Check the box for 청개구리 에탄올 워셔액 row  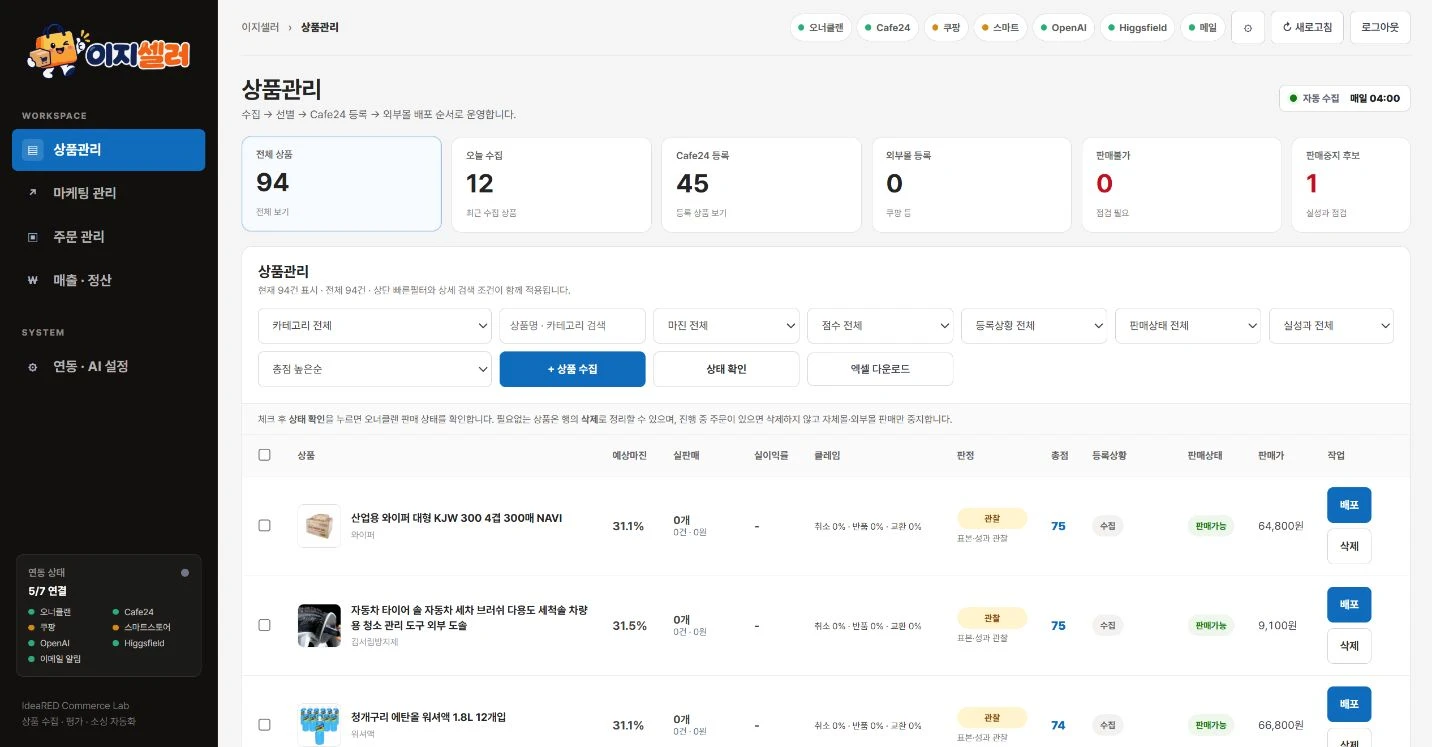(264, 725)
